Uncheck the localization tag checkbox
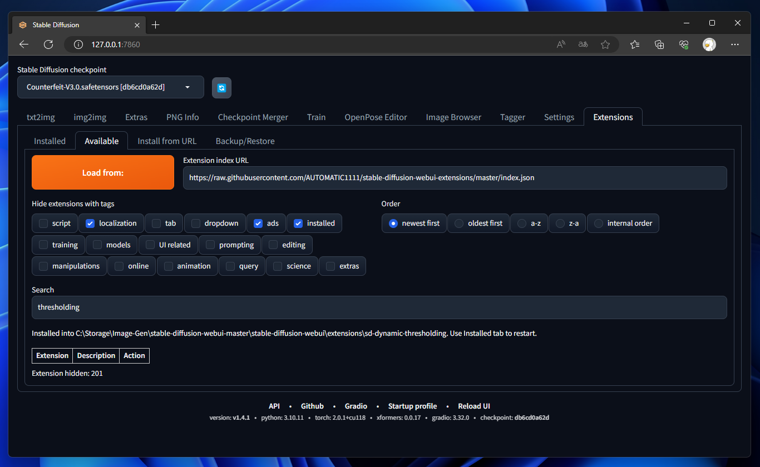 tap(90, 223)
